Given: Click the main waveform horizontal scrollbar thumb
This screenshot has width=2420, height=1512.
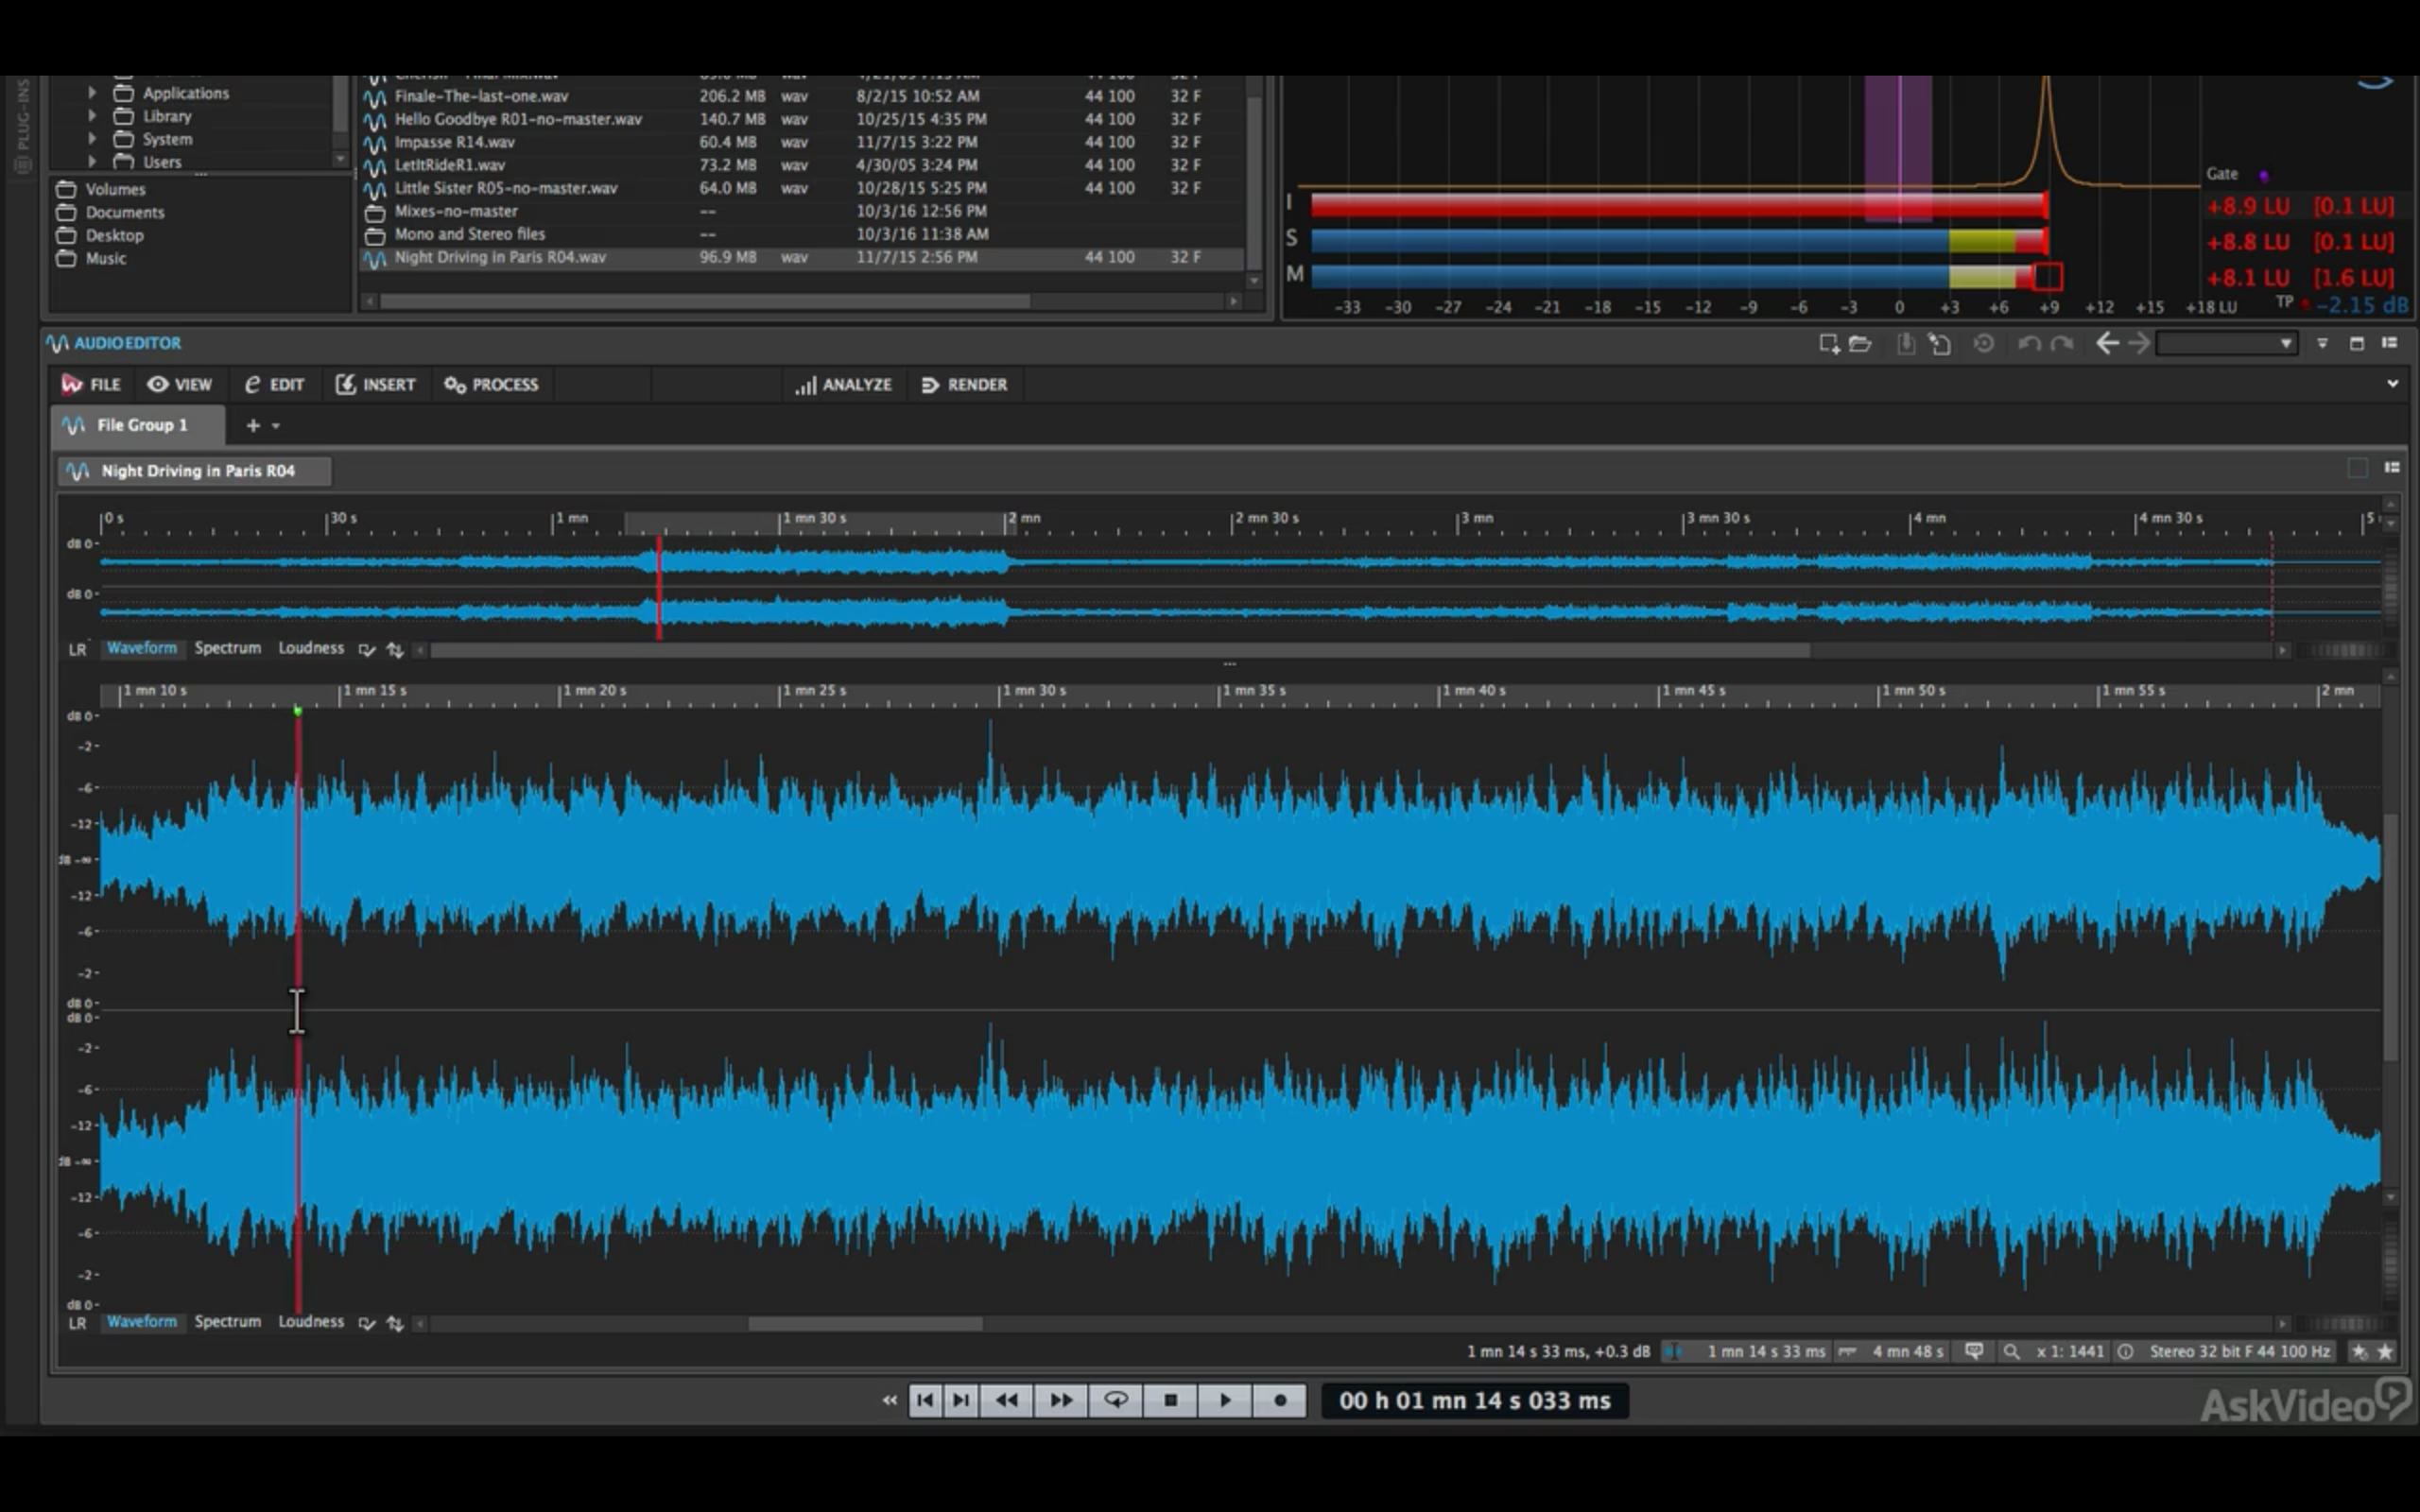Looking at the screenshot, I should pyautogui.click(x=865, y=1324).
